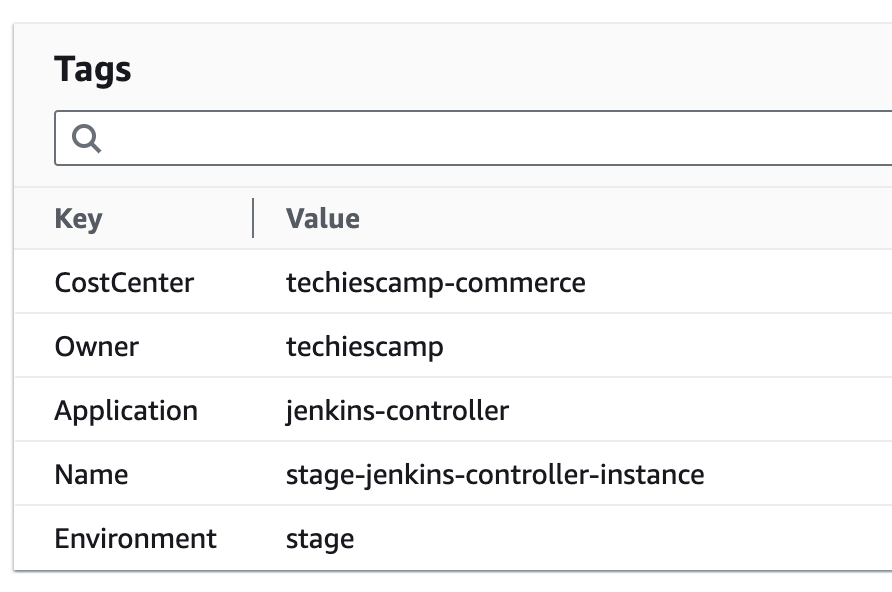Click the Value column header

click(x=322, y=218)
